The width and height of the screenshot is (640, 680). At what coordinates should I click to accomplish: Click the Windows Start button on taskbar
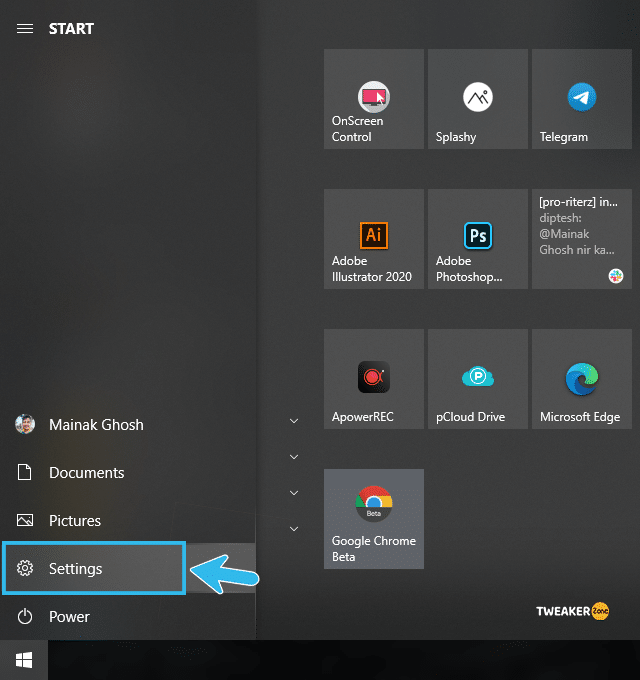(24, 660)
